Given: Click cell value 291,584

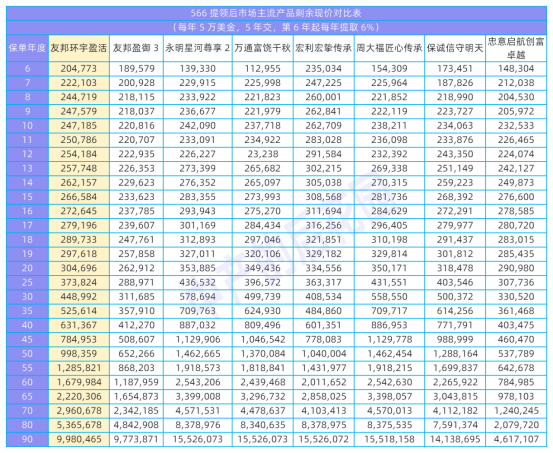Looking at the screenshot, I should [x=323, y=154].
